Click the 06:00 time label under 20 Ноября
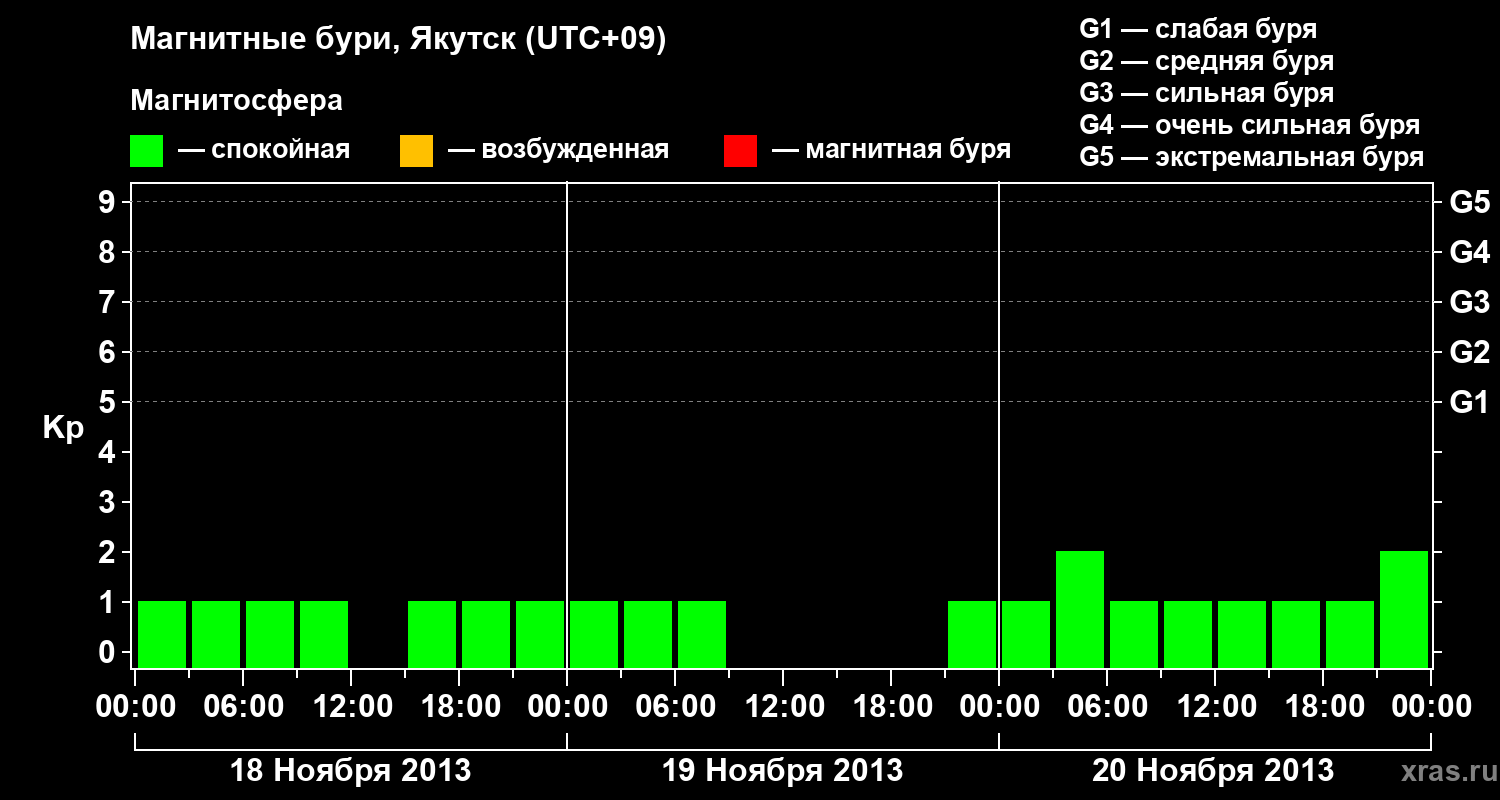 click(x=1107, y=706)
